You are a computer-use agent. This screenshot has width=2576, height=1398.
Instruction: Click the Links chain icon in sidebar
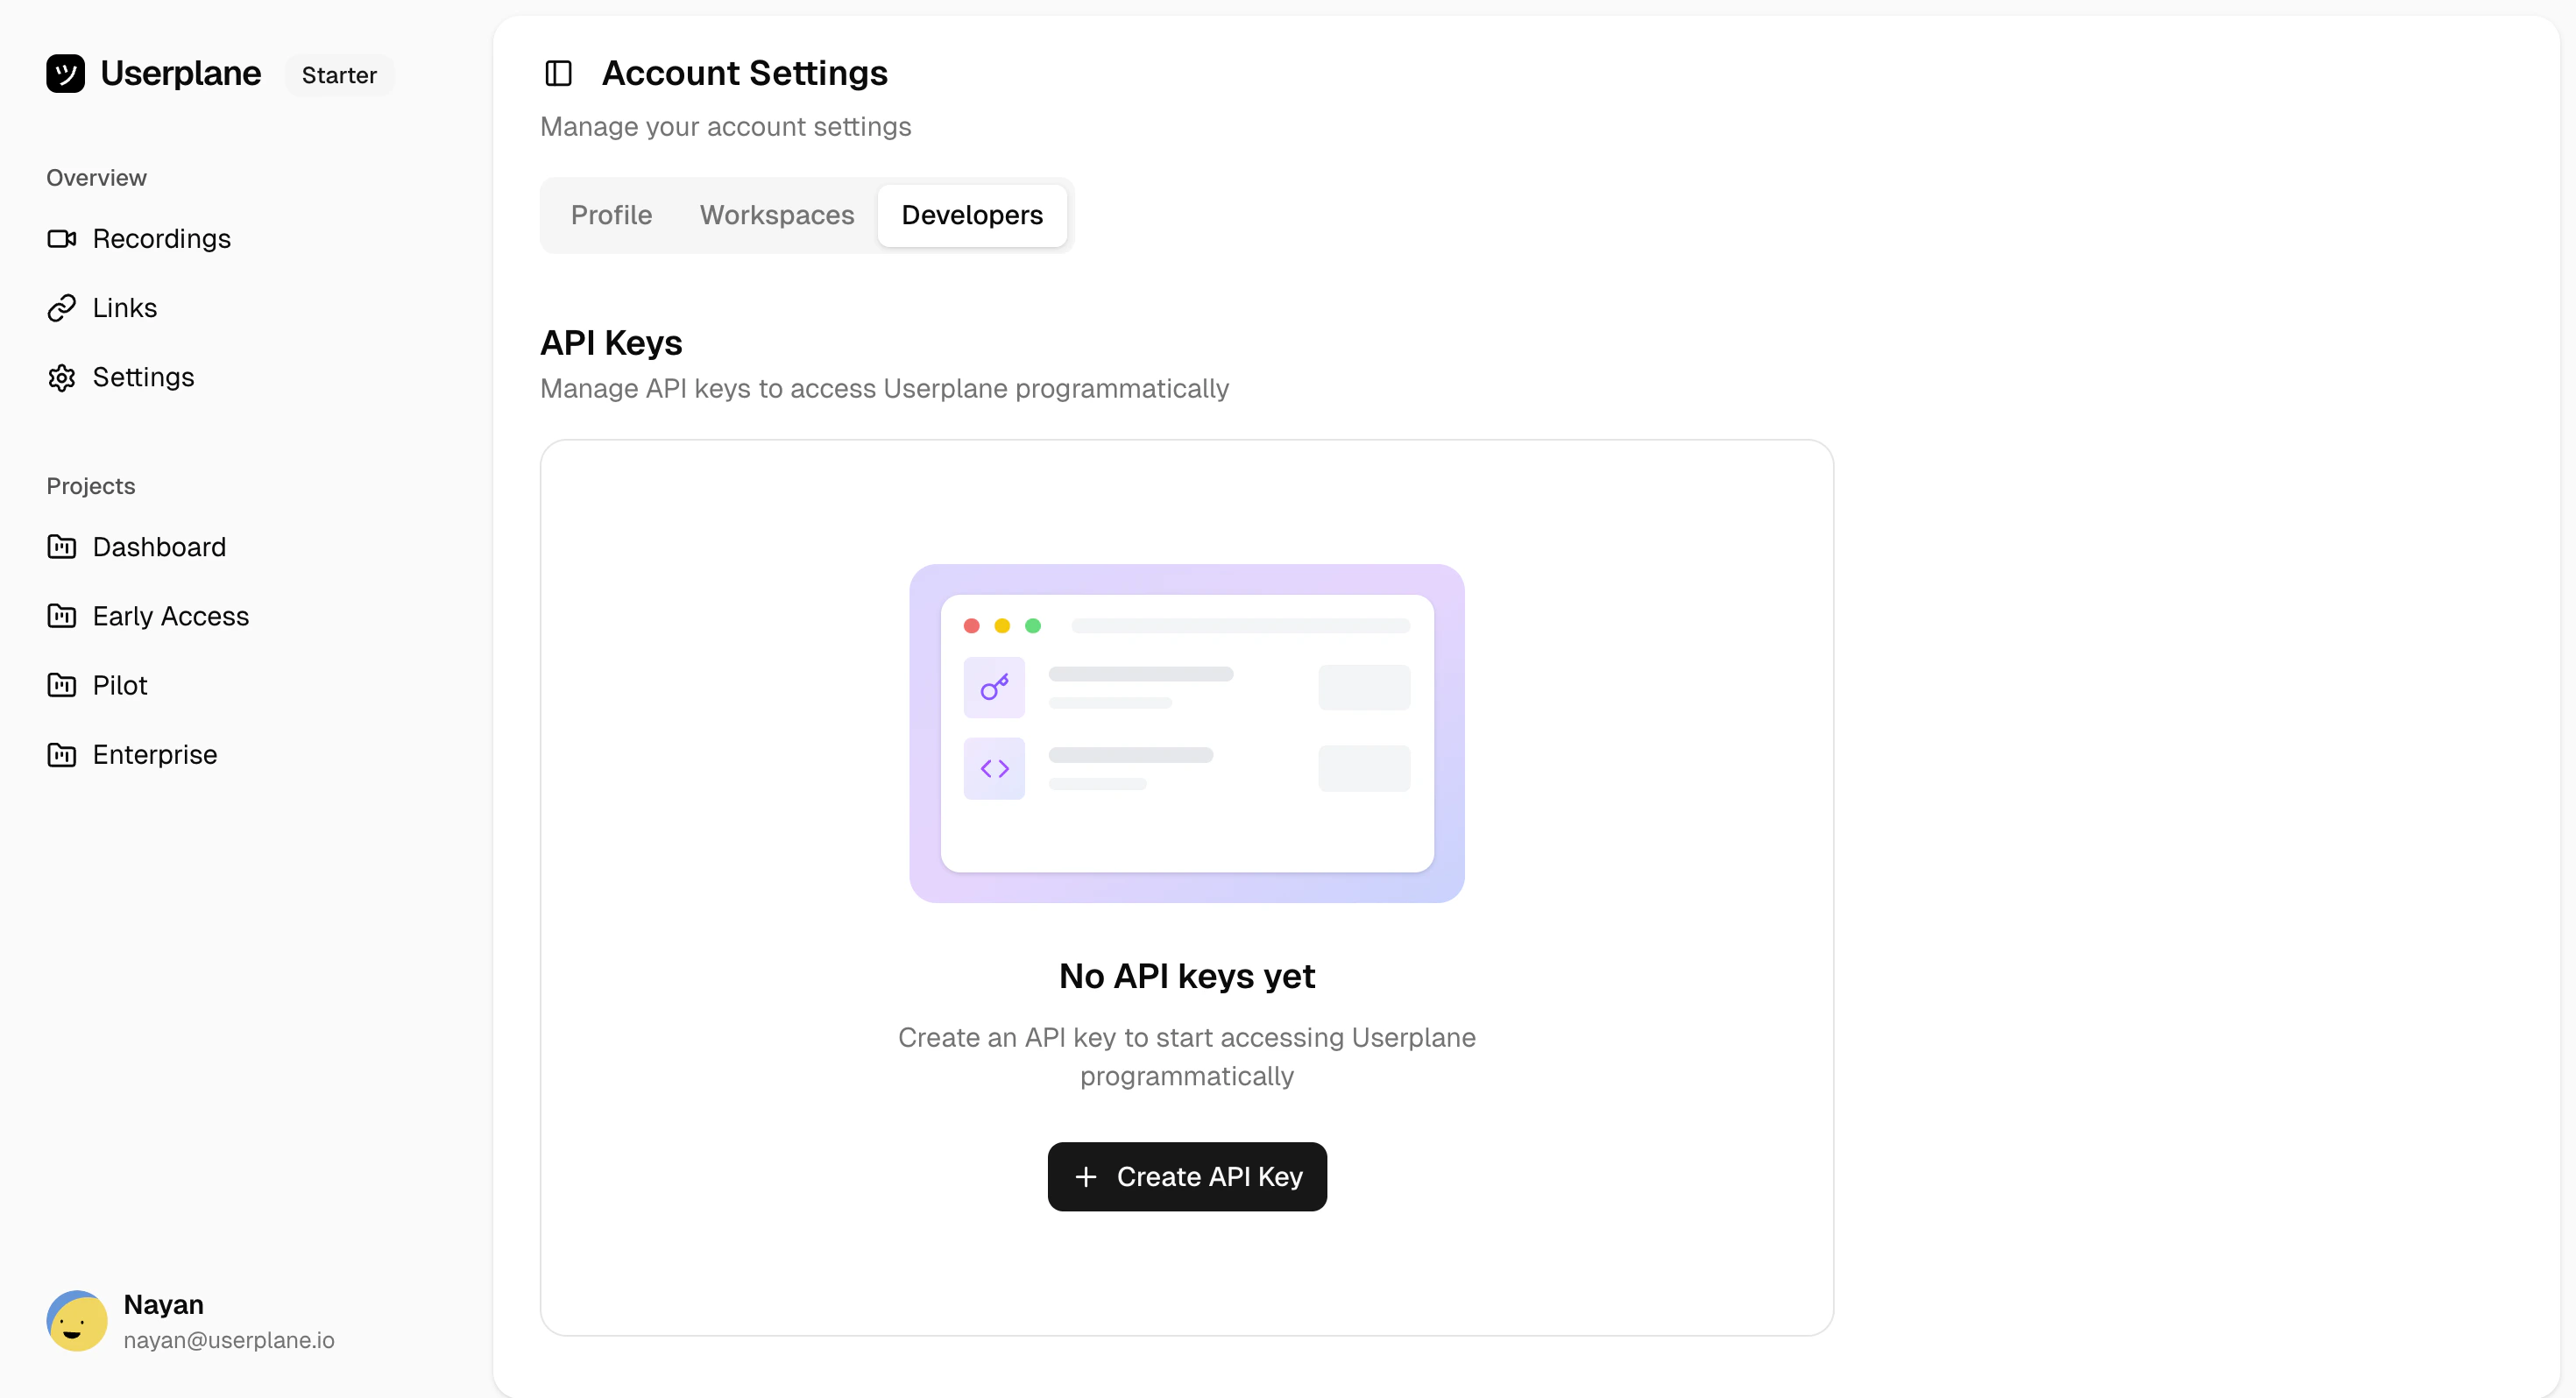tap(63, 307)
